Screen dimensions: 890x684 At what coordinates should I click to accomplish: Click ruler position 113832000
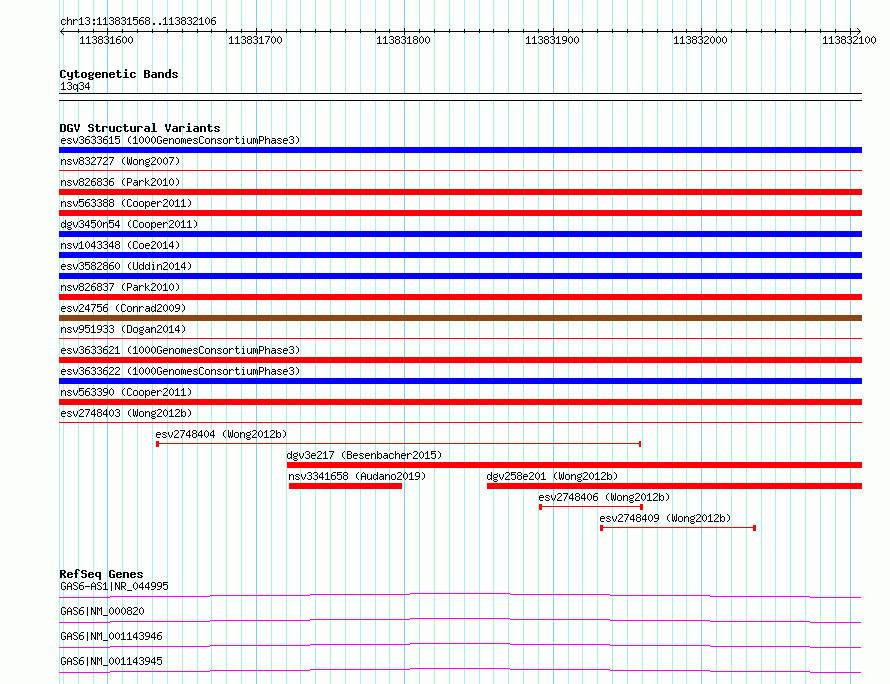700,40
